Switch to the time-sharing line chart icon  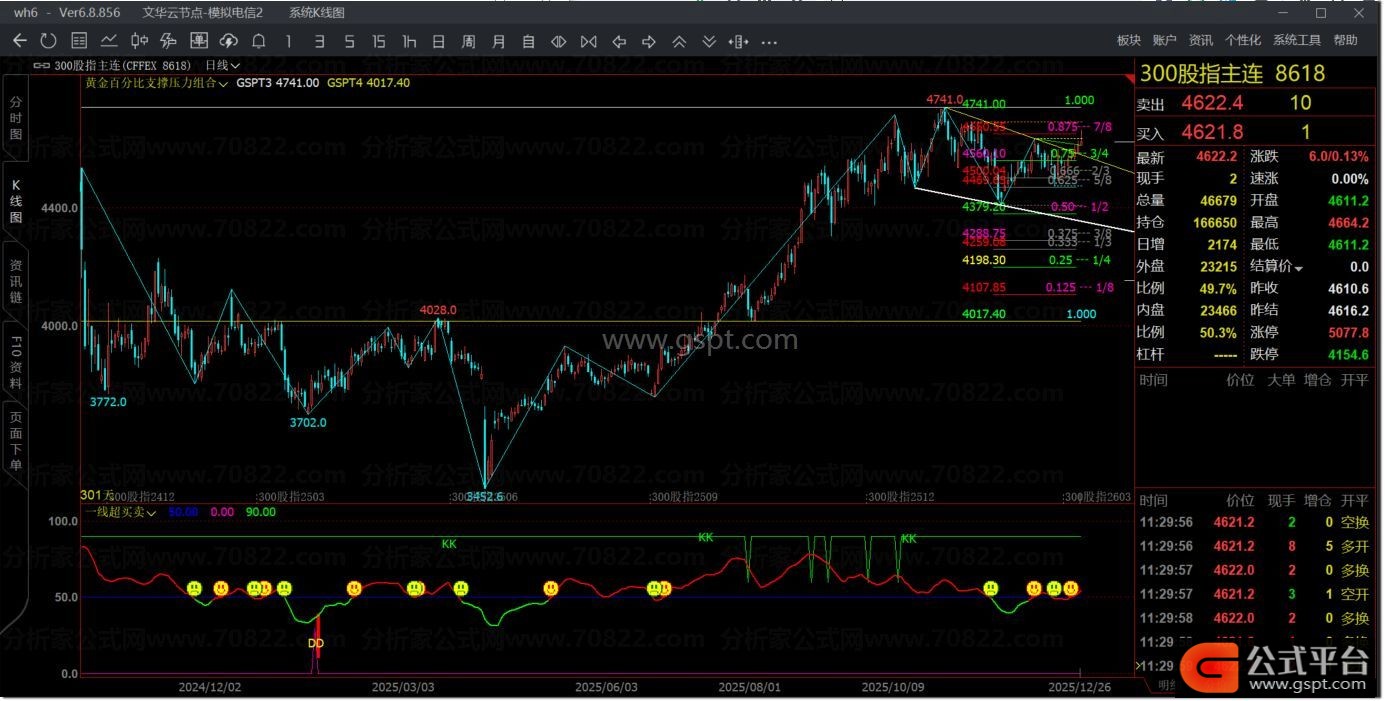click(109, 41)
